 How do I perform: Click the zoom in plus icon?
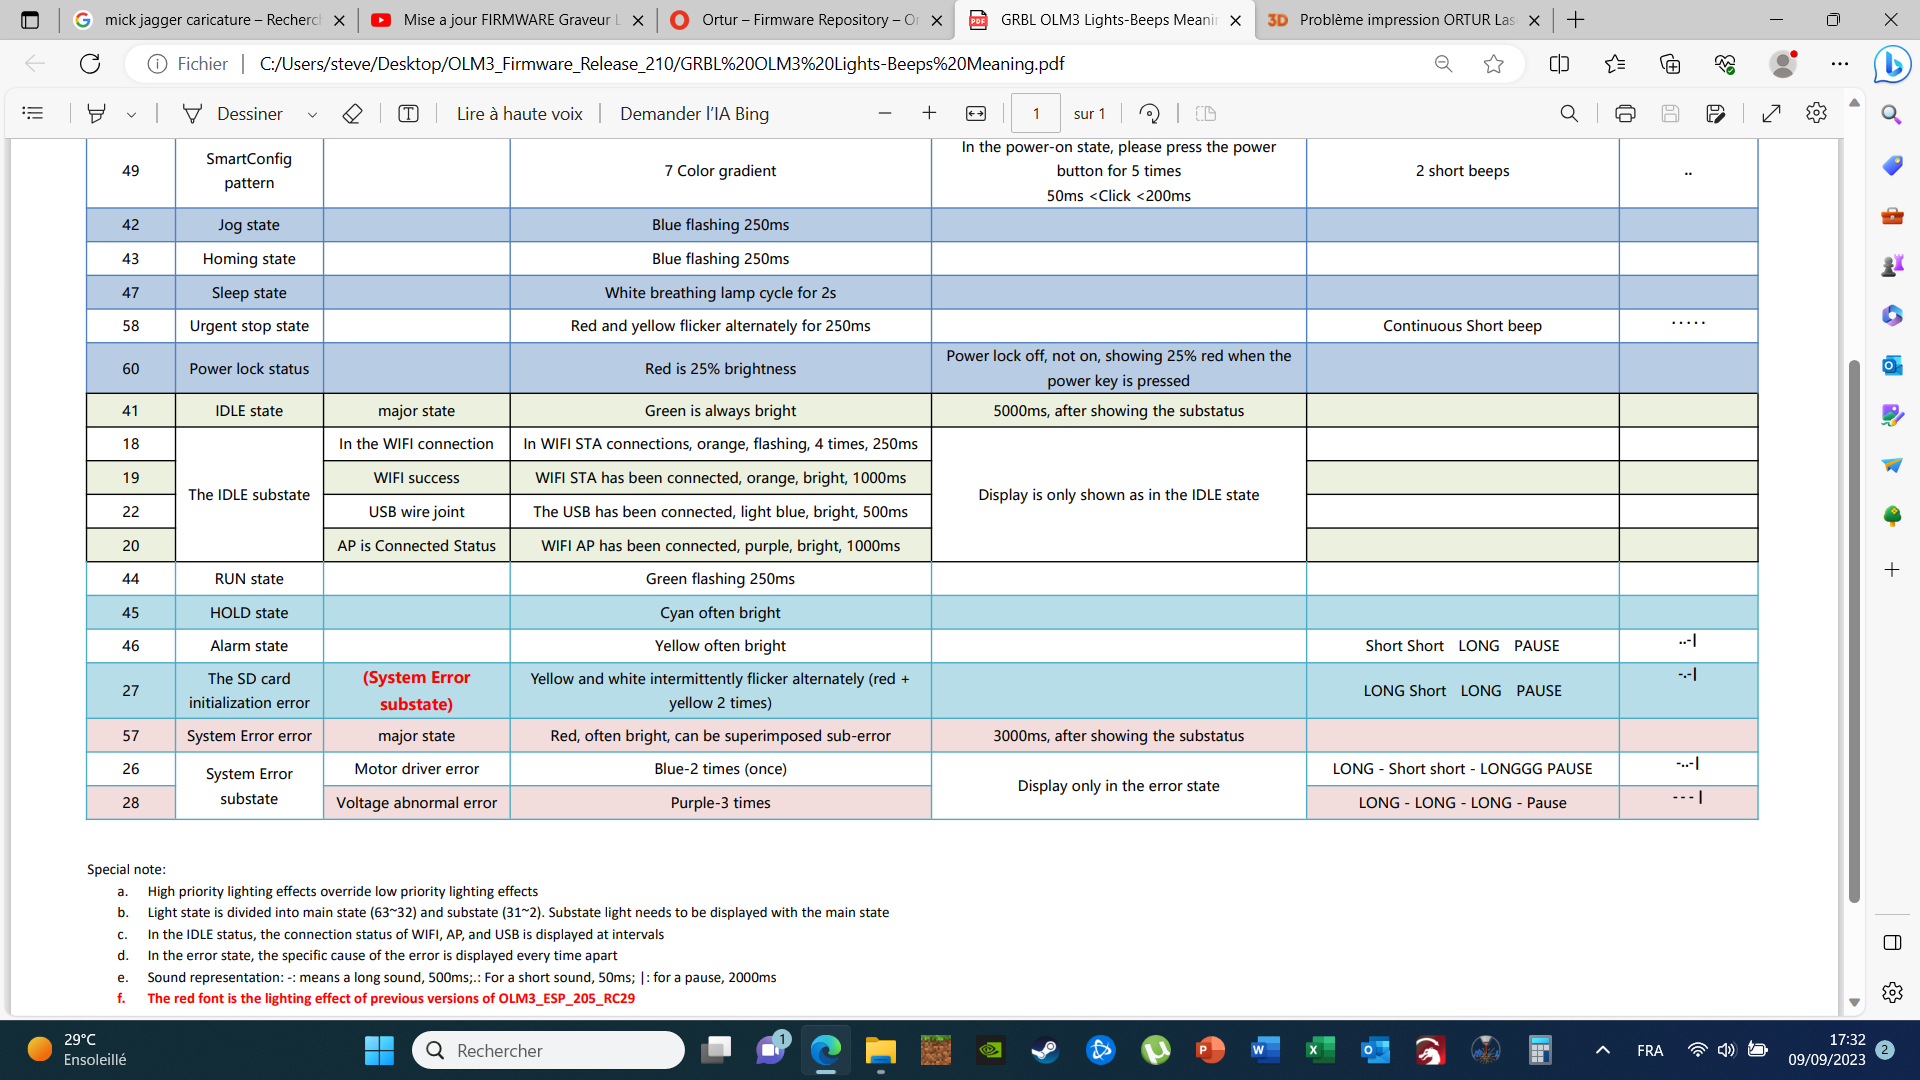pos(929,113)
